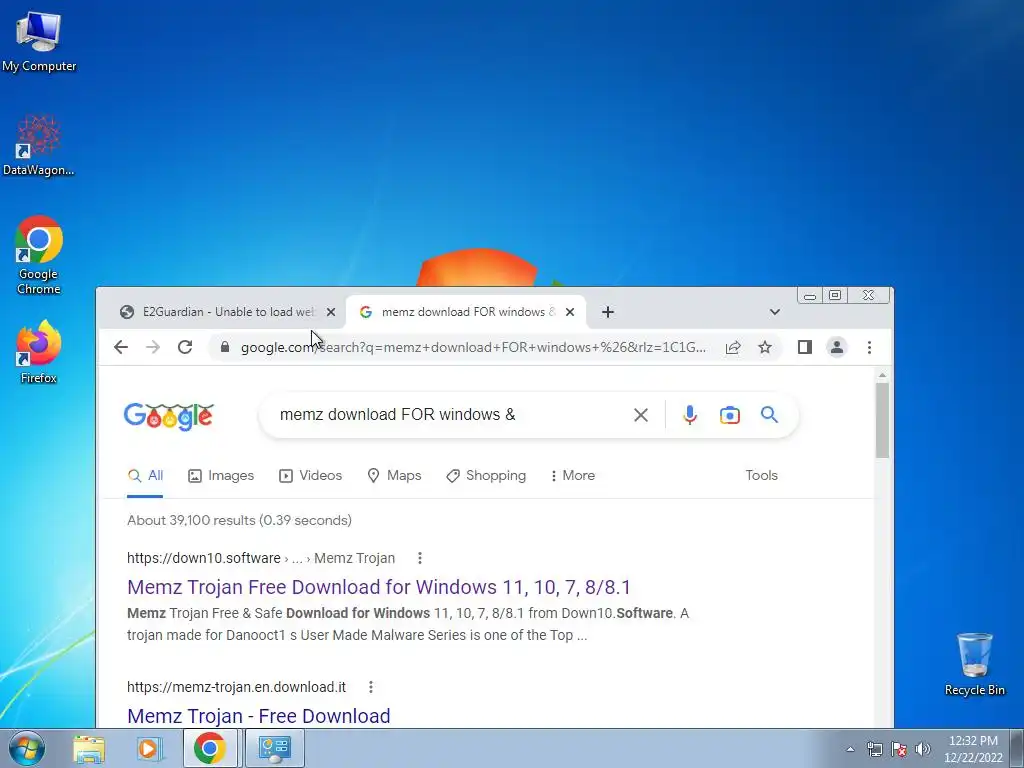The height and width of the screenshot is (768, 1024).
Task: Click the Google search input field
Action: click(451, 415)
